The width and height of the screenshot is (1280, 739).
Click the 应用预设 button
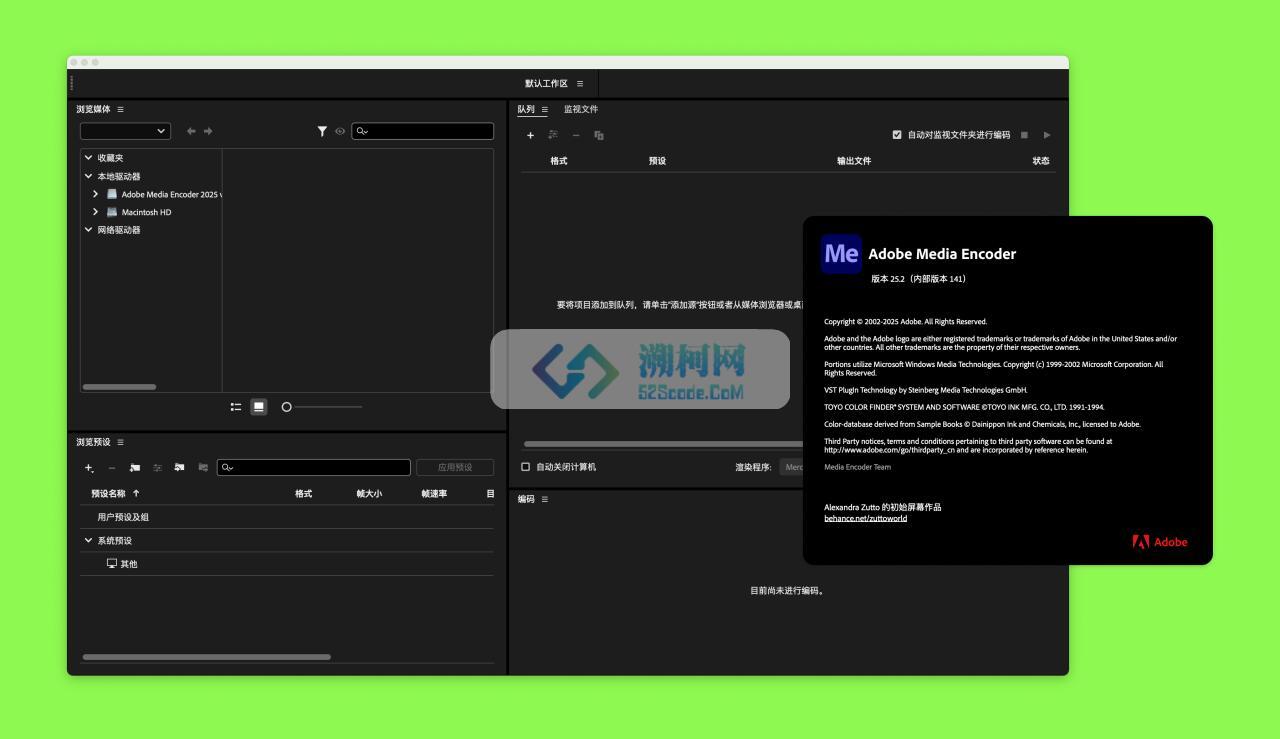pos(455,467)
